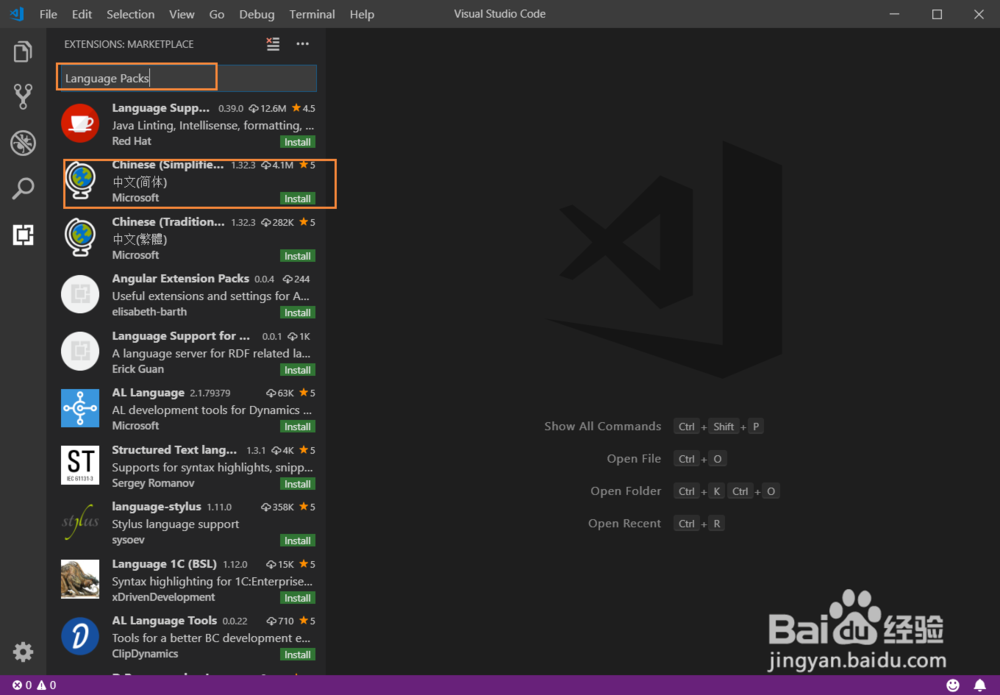This screenshot has height=695, width=1000.
Task: Open the Go menu
Action: pyautogui.click(x=217, y=14)
